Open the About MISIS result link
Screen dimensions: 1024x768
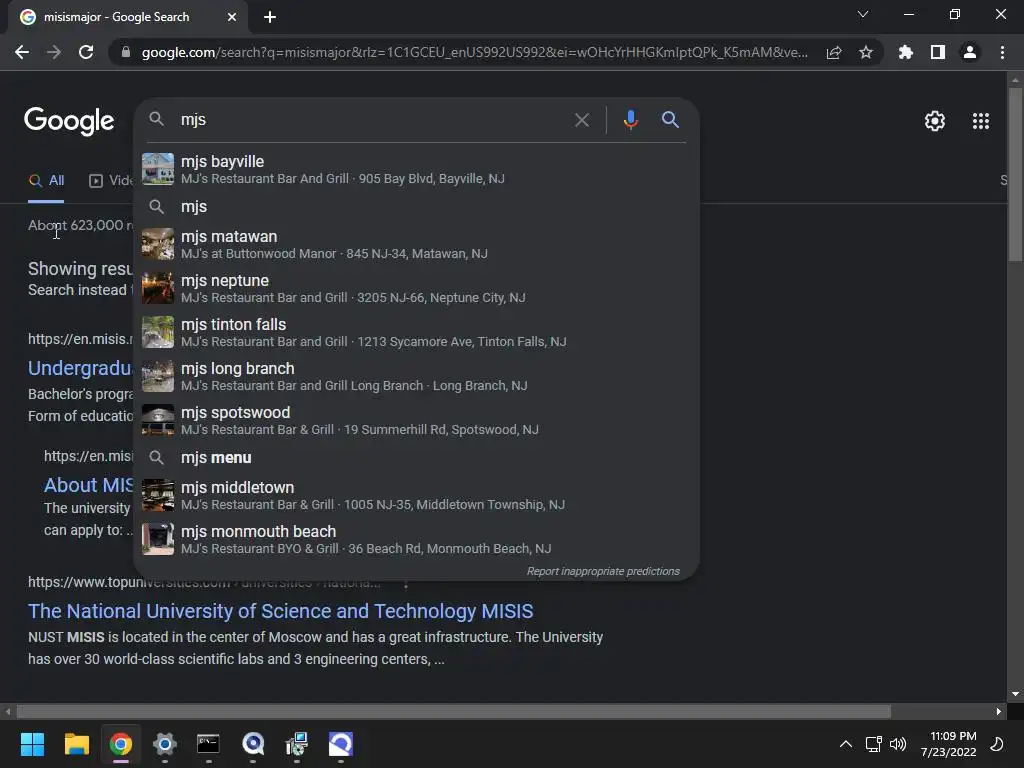point(88,485)
